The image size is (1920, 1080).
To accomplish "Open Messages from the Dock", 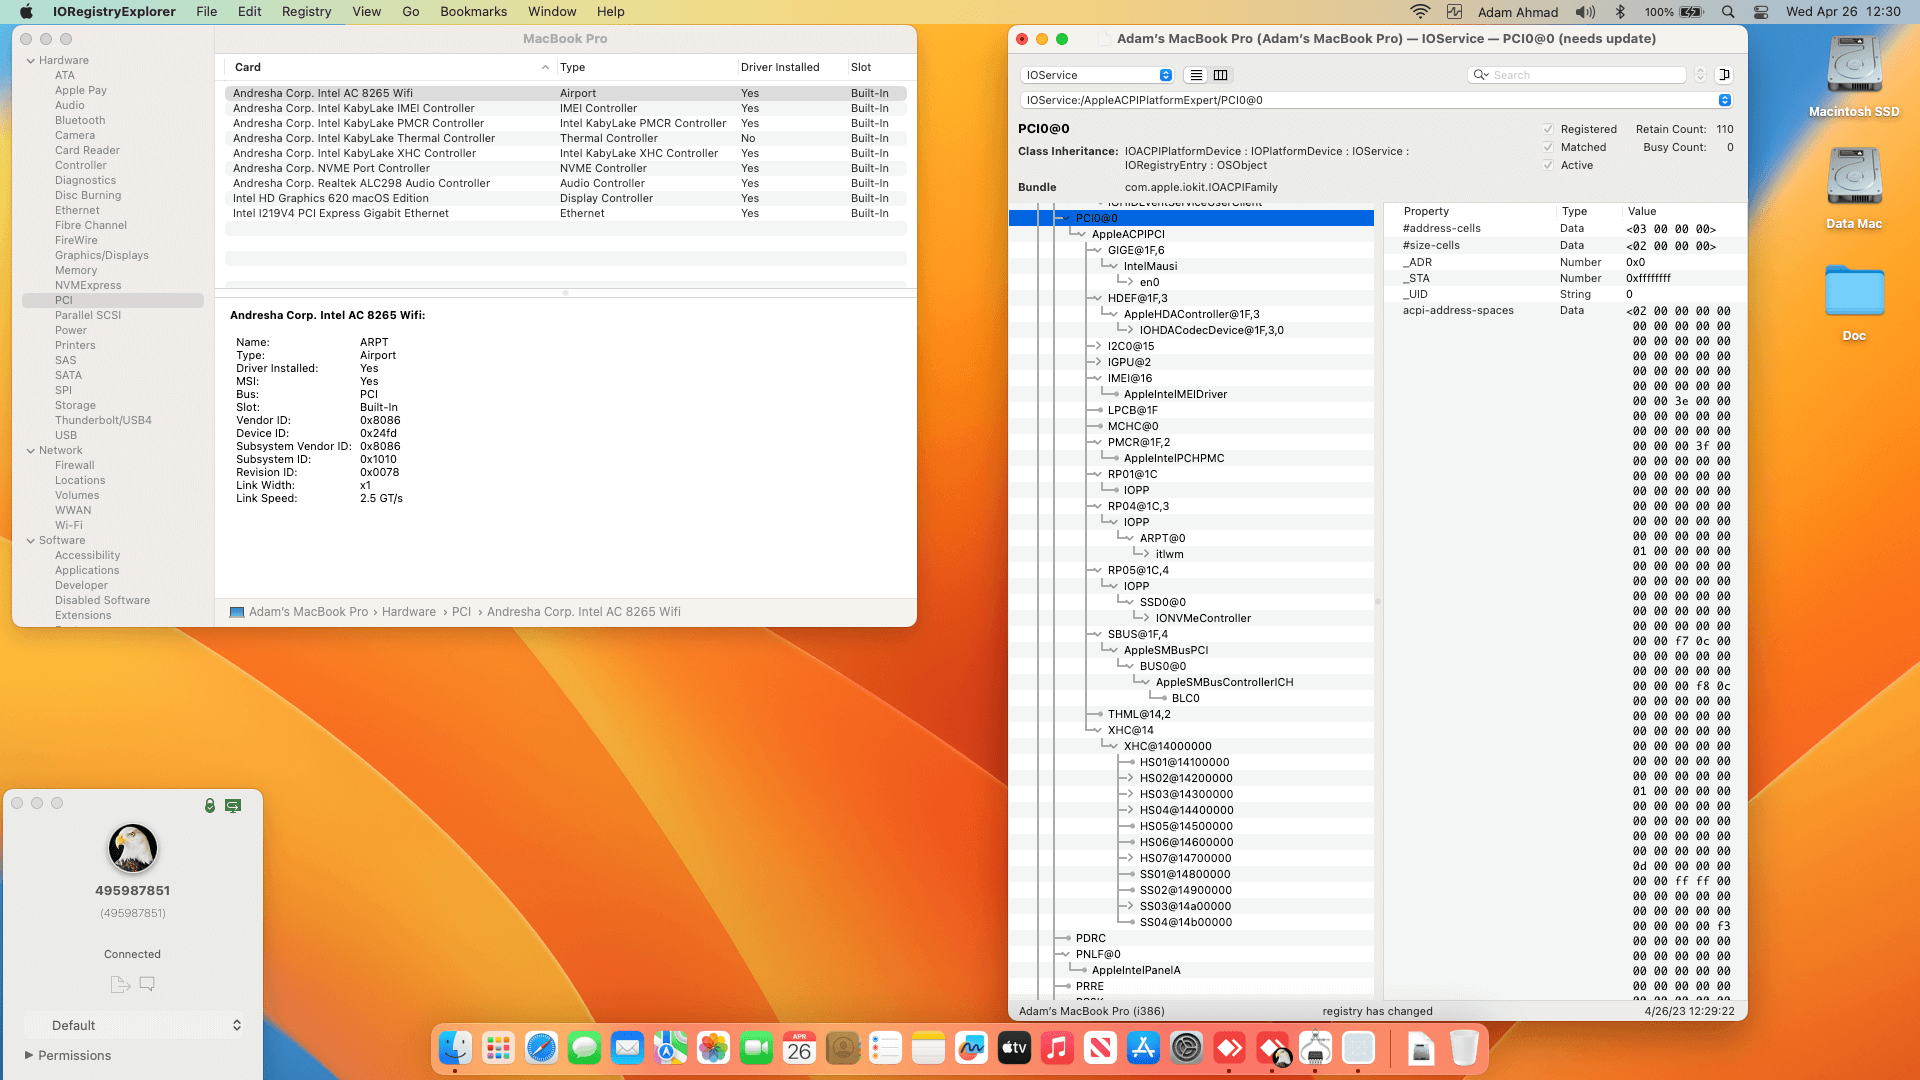I will click(584, 1048).
